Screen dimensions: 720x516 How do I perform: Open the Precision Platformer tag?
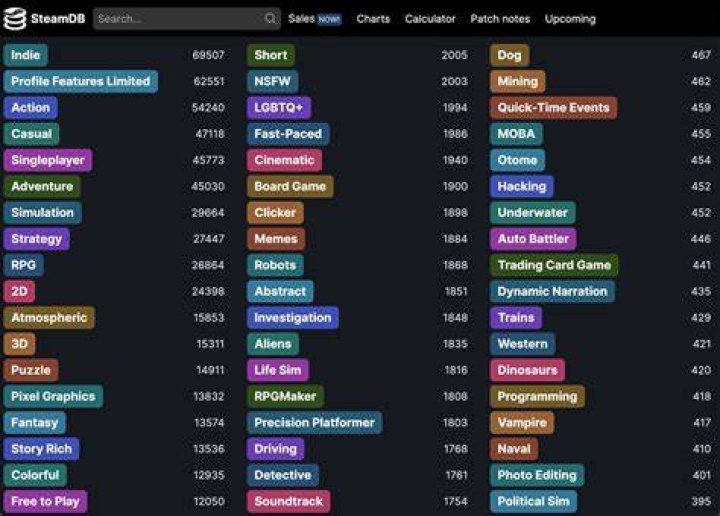point(315,422)
